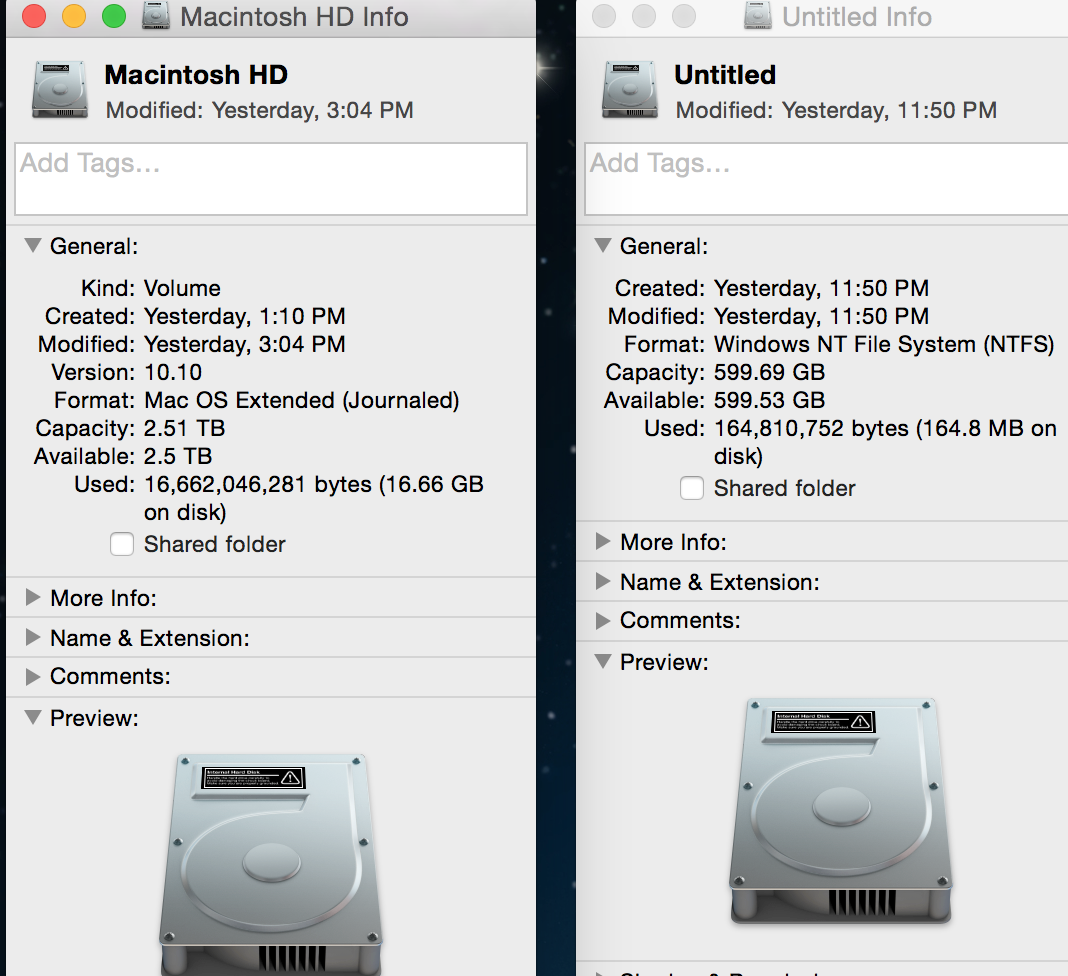Zoom the Macintosh HD Info window
1068x976 pixels.
(x=114, y=16)
